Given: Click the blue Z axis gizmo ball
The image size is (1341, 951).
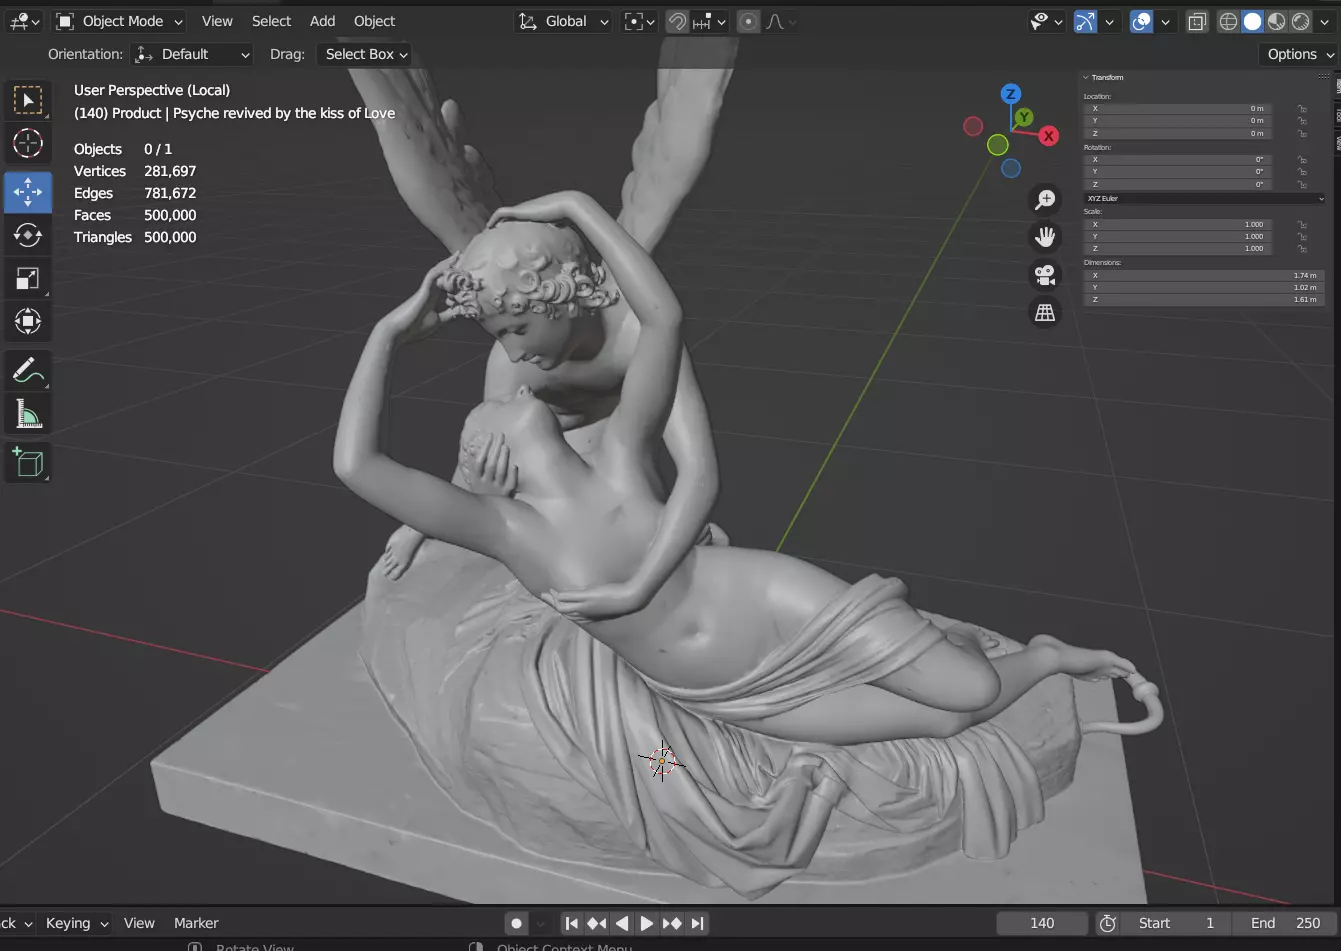Looking at the screenshot, I should pos(1011,94).
